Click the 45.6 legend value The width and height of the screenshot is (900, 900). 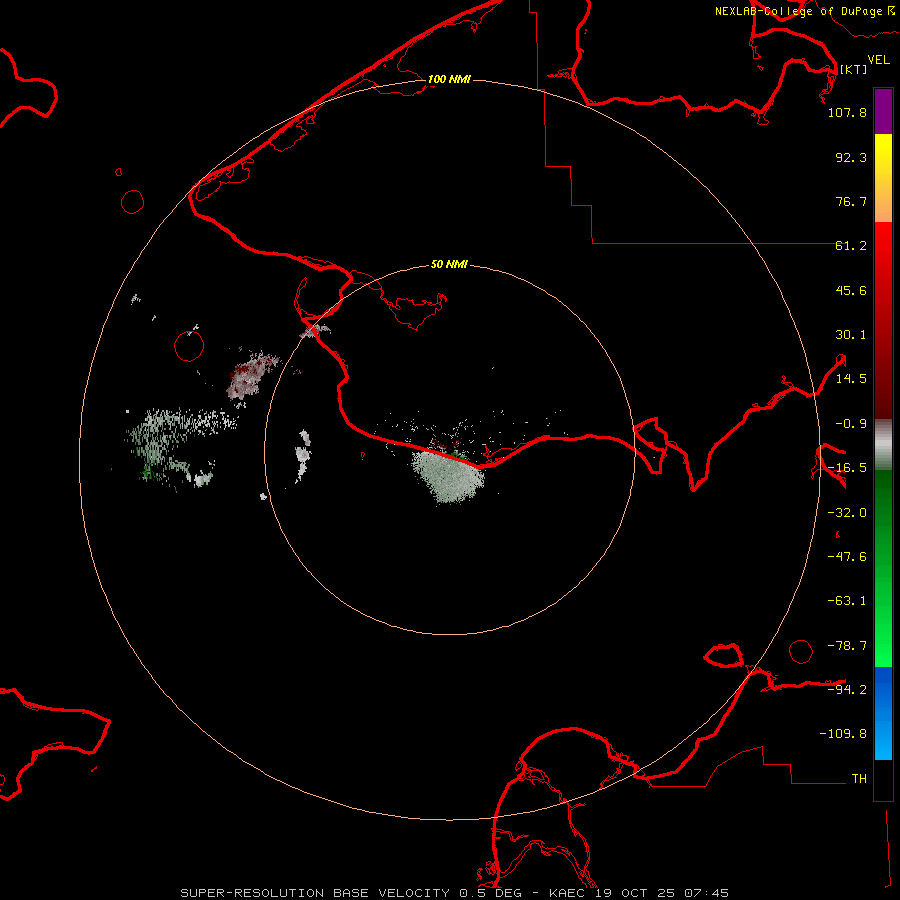pos(851,290)
